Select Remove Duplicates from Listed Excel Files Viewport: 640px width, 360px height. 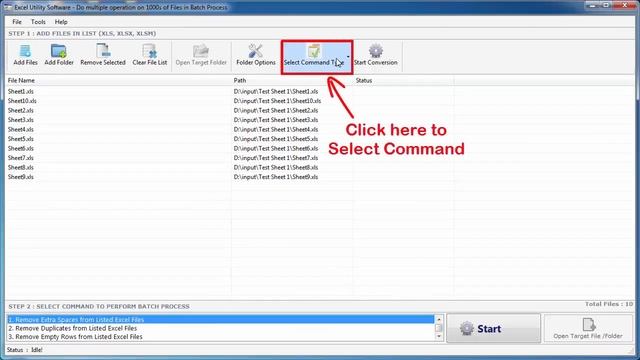tap(221, 328)
